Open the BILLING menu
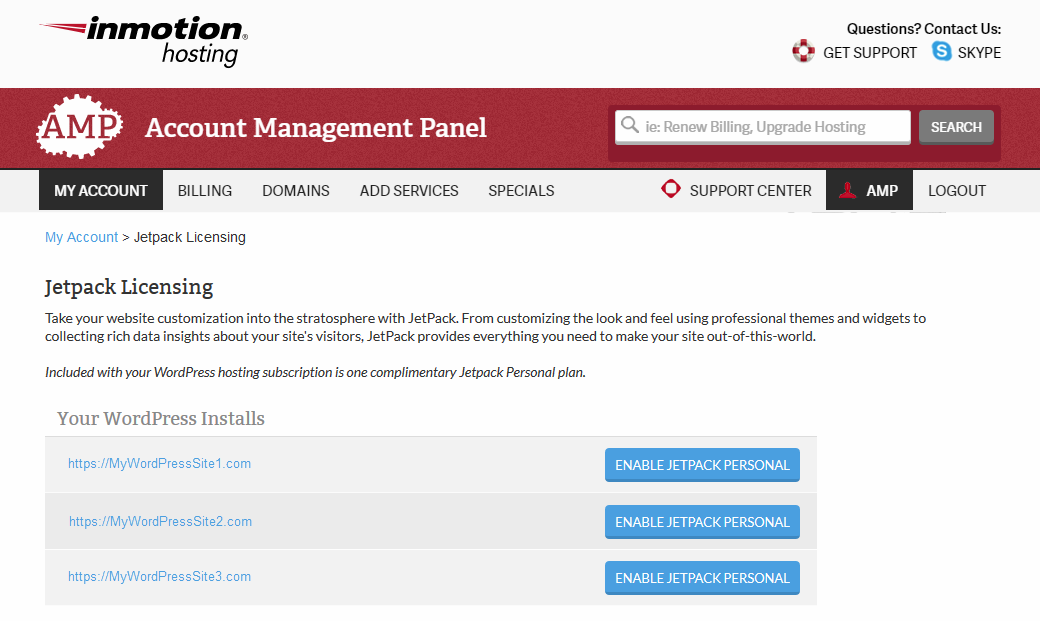The height and width of the screenshot is (621, 1040). click(x=205, y=190)
